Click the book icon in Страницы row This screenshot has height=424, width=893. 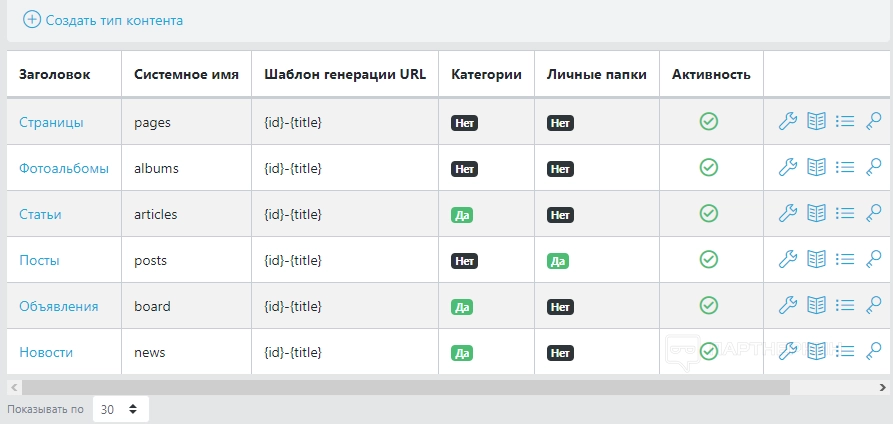[x=816, y=122]
